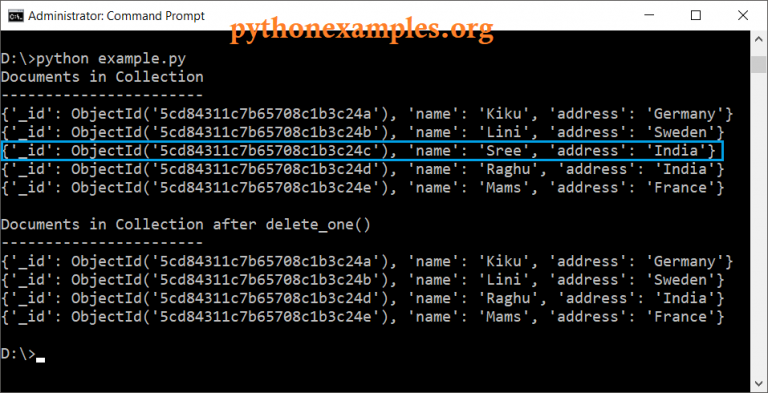Image resolution: width=768 pixels, height=393 pixels.
Task: Click the first Raghu India output line
Action: 362,170
